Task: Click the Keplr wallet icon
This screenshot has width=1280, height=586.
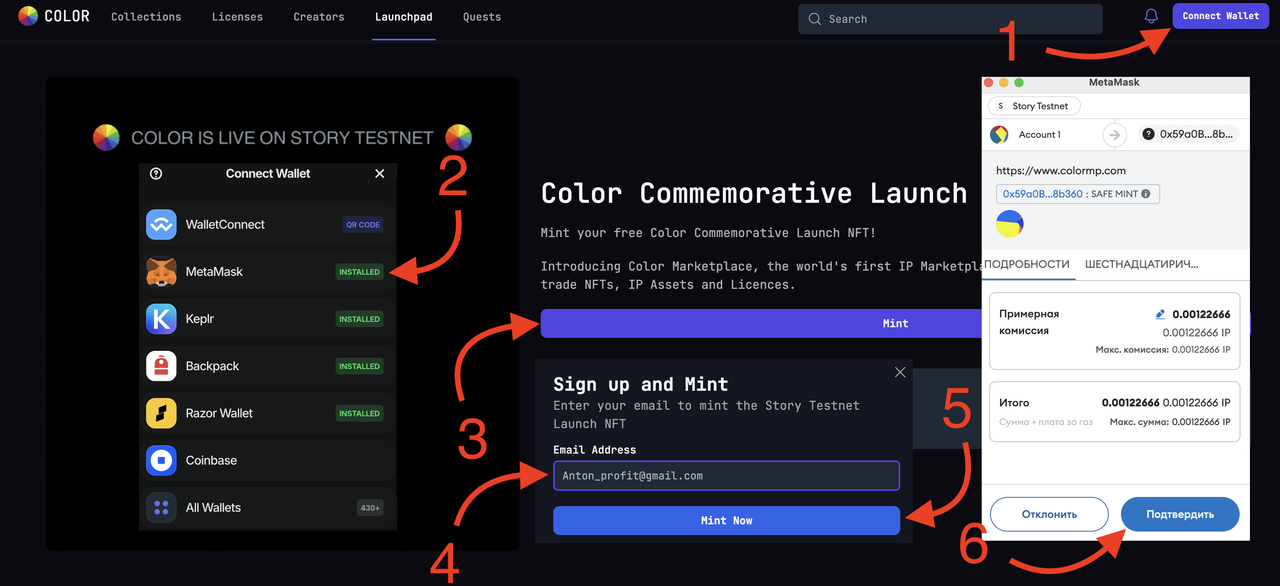Action: tap(161, 319)
